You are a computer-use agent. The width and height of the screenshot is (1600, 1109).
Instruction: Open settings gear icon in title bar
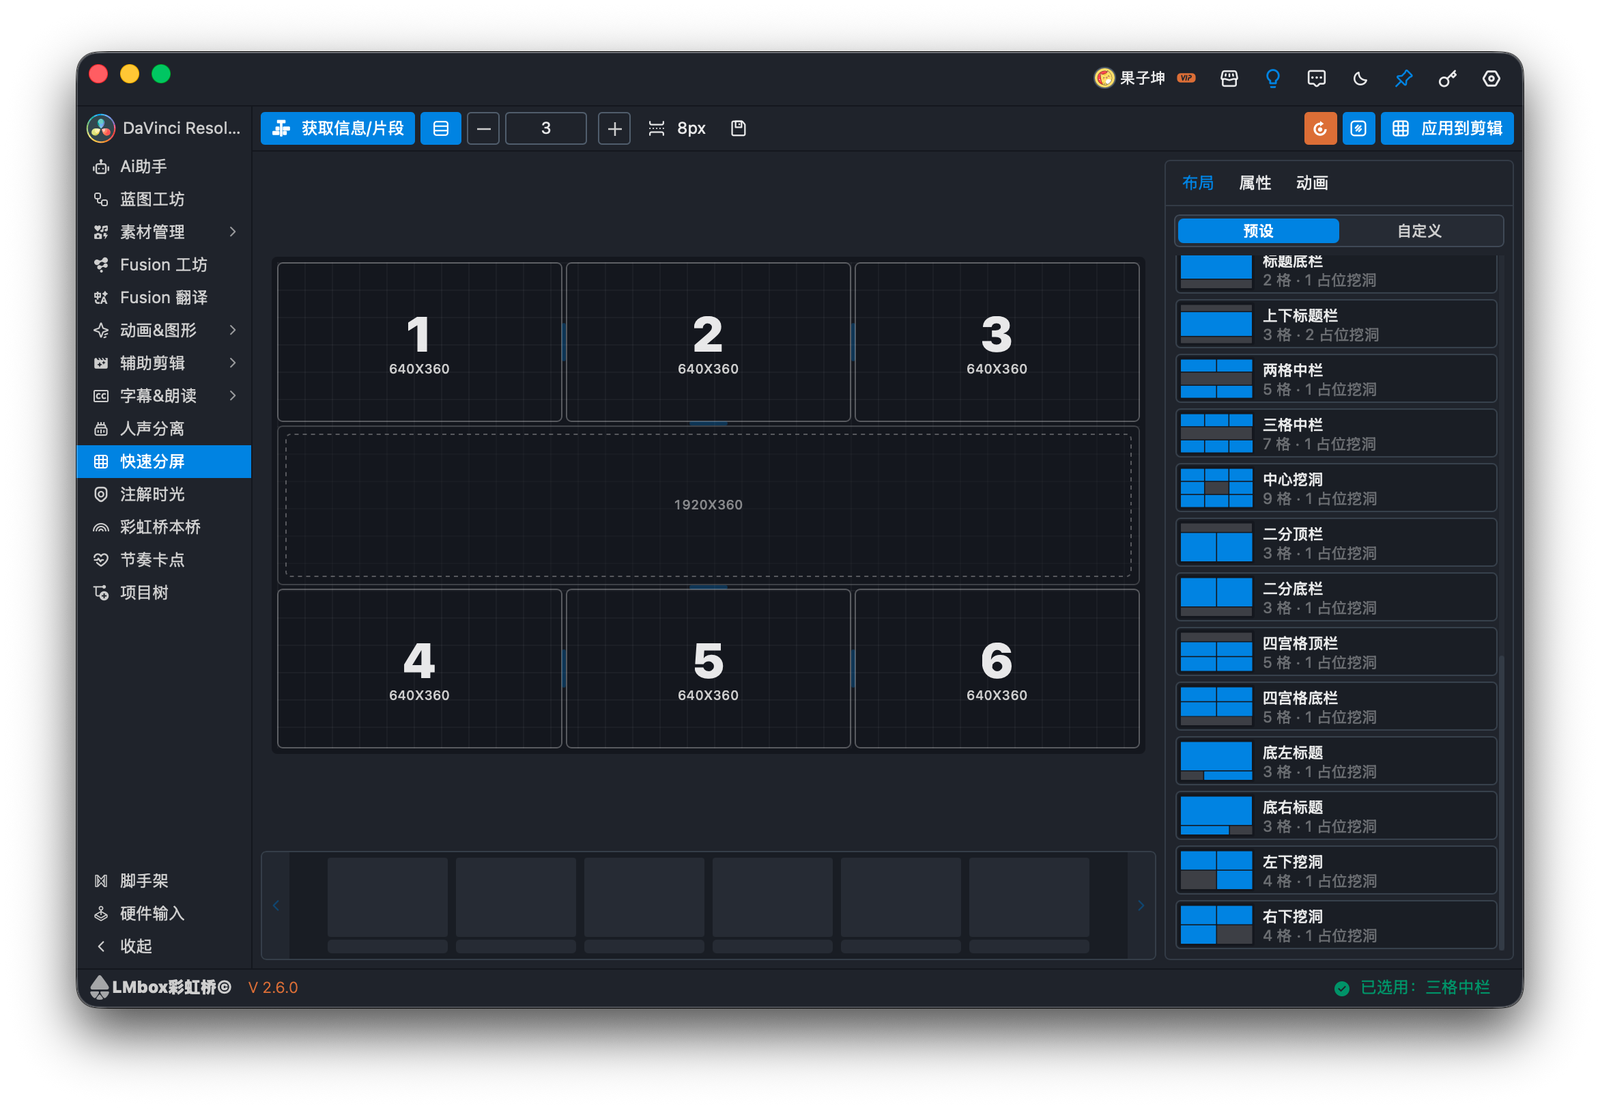click(x=1491, y=78)
